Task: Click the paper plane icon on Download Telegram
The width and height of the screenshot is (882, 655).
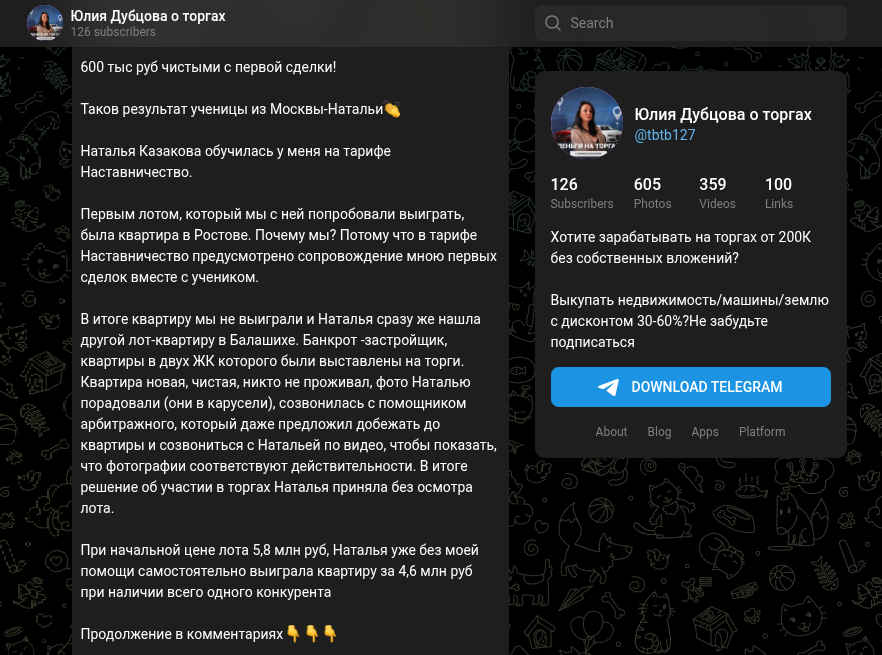Action: (x=608, y=387)
